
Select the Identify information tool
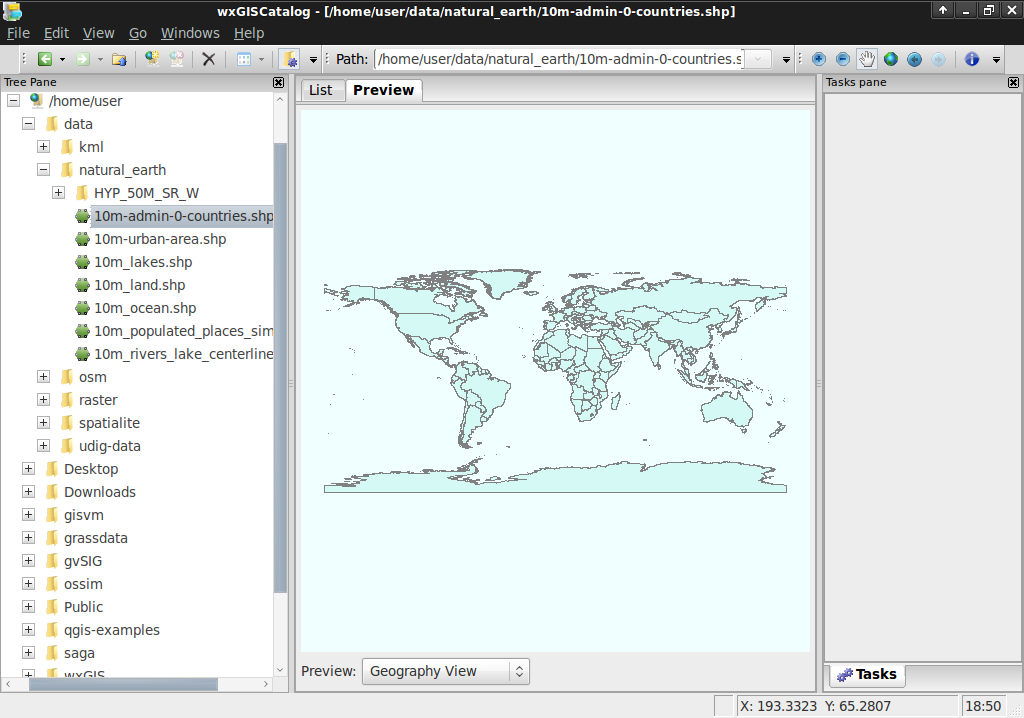click(972, 58)
